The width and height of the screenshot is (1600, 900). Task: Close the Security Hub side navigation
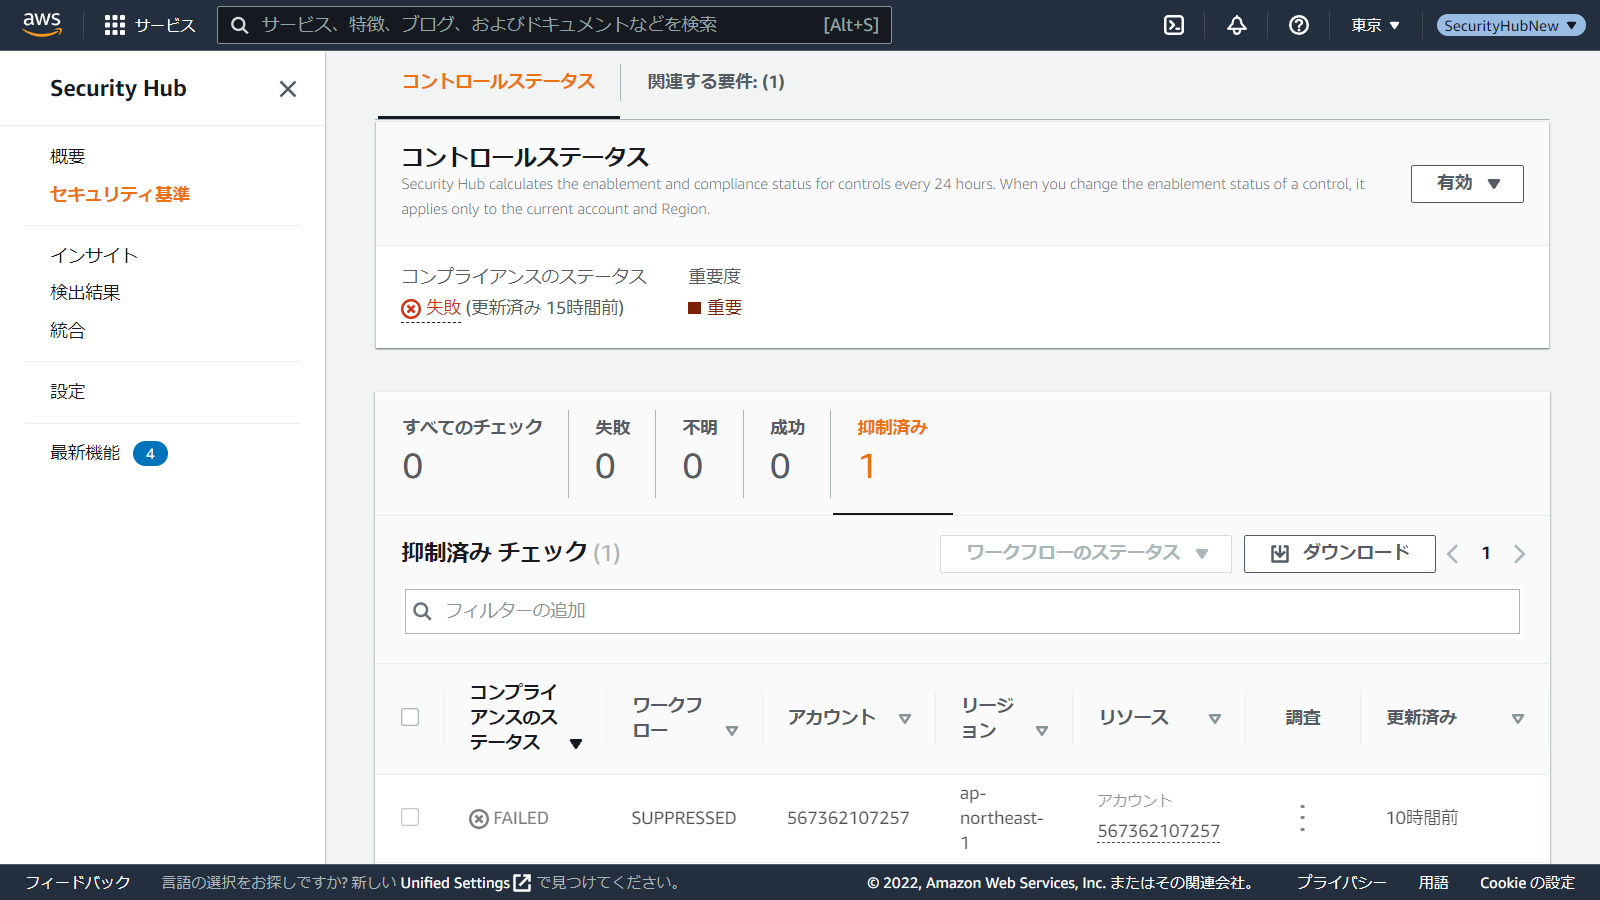click(288, 89)
